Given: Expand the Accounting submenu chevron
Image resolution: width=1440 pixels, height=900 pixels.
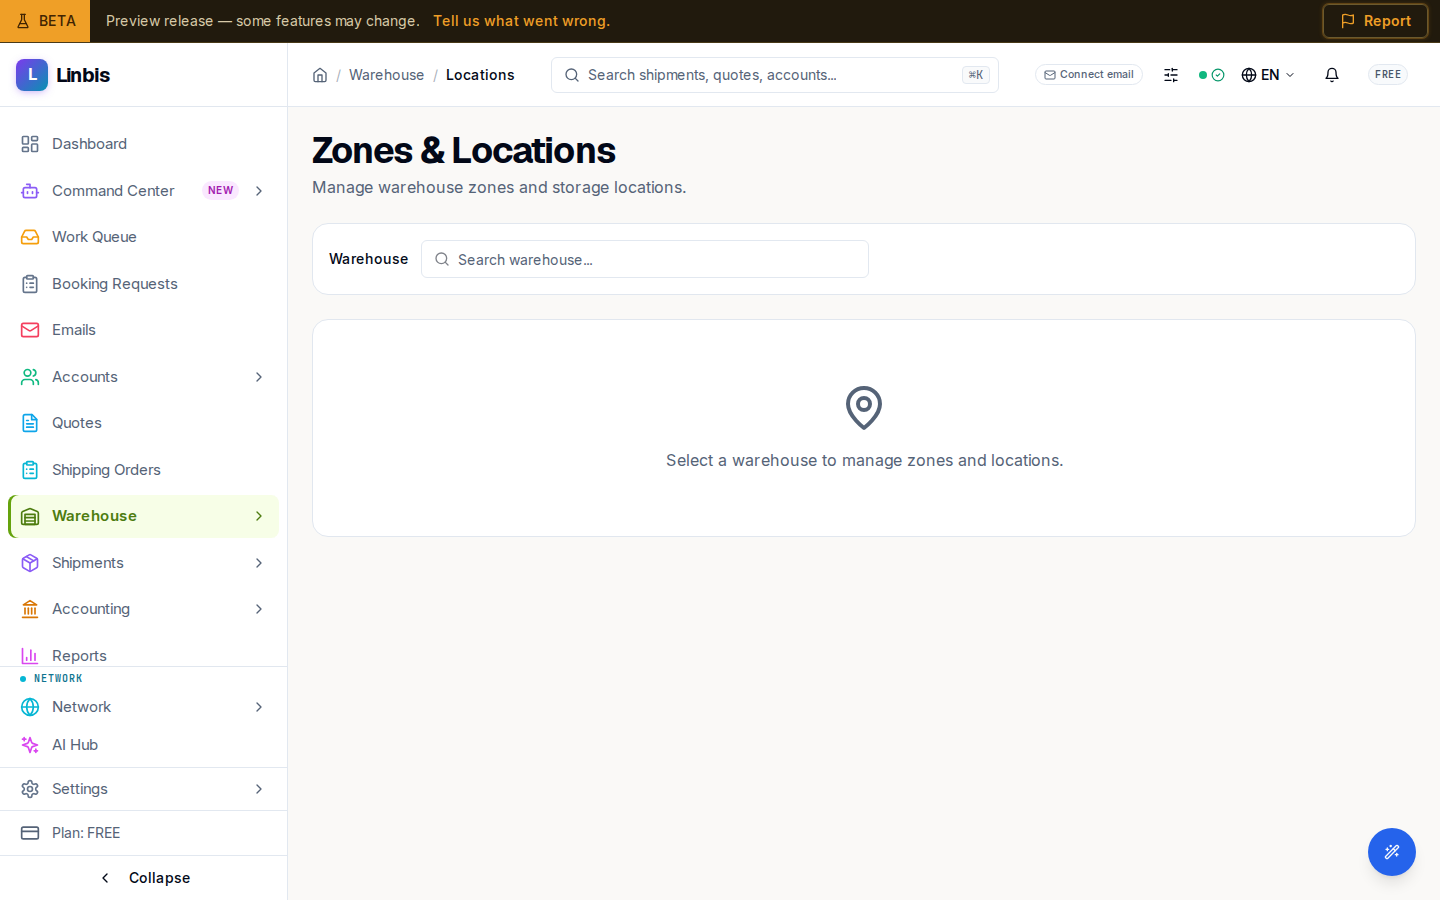Looking at the screenshot, I should [259, 609].
